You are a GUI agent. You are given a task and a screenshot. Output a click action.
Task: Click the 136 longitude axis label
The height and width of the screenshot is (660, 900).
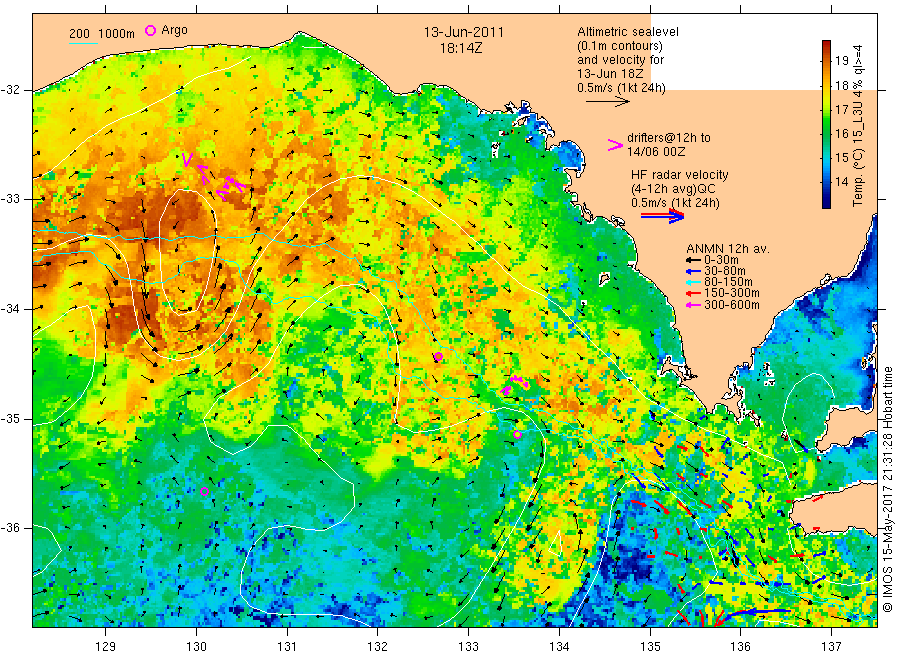click(x=740, y=647)
